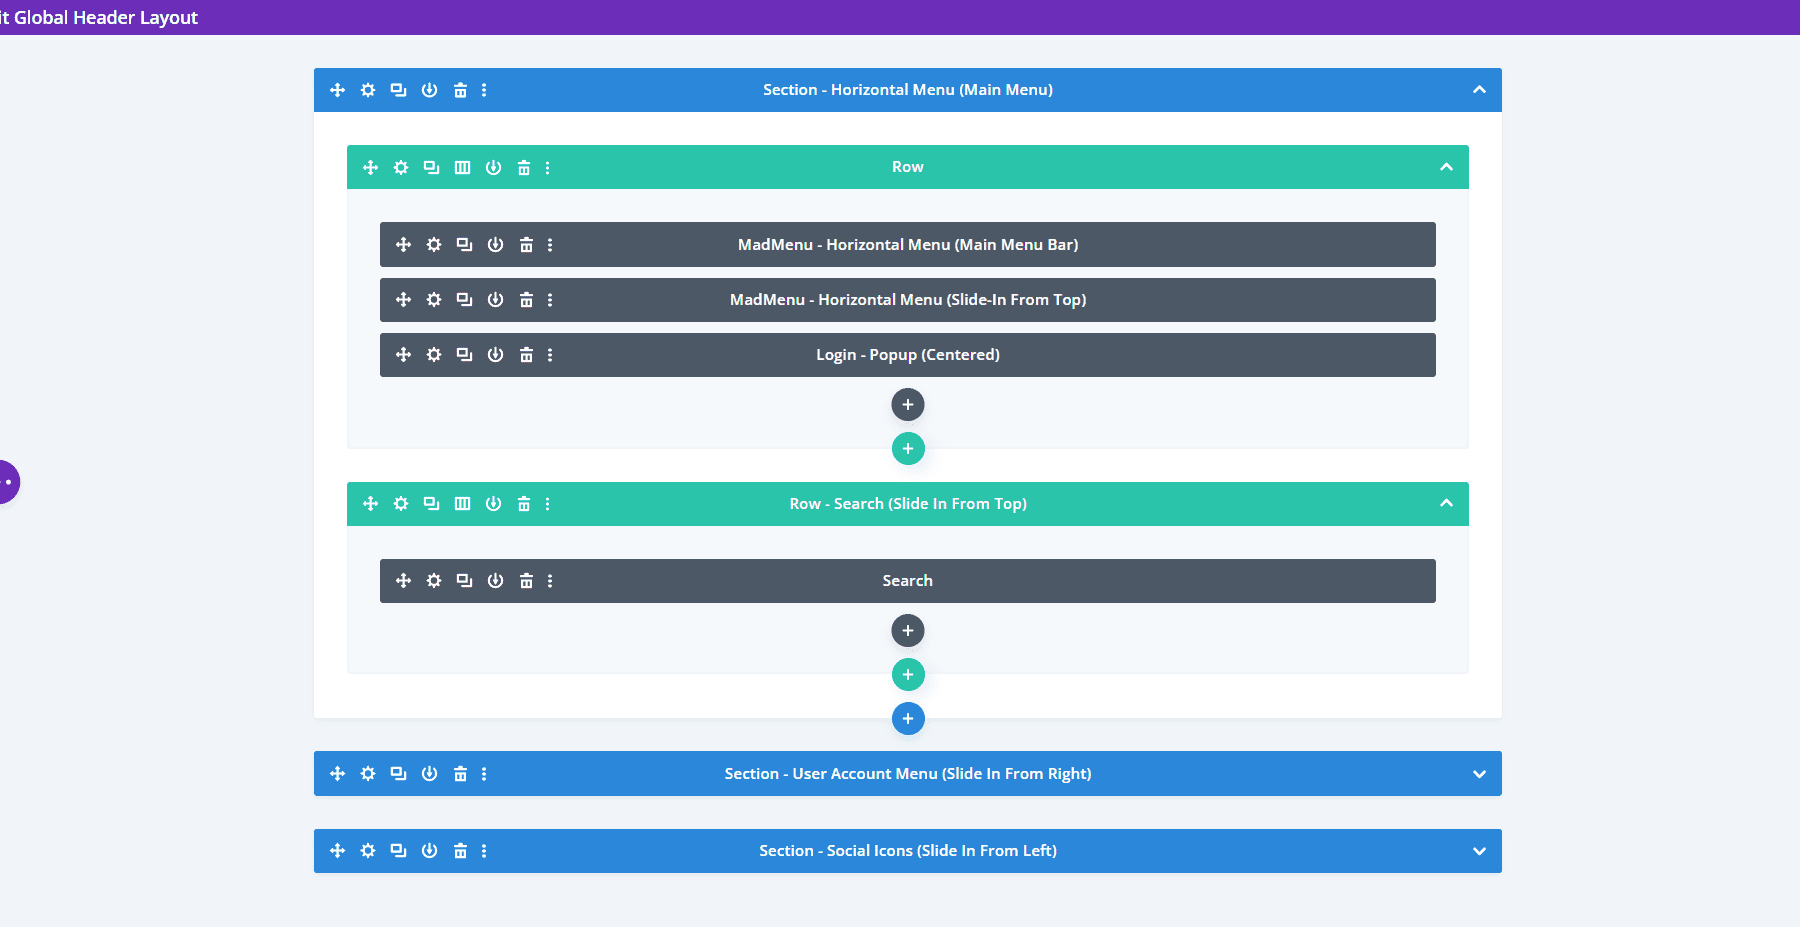
Task: Delete Row - Search (Slide In From Top)
Action: (x=524, y=504)
